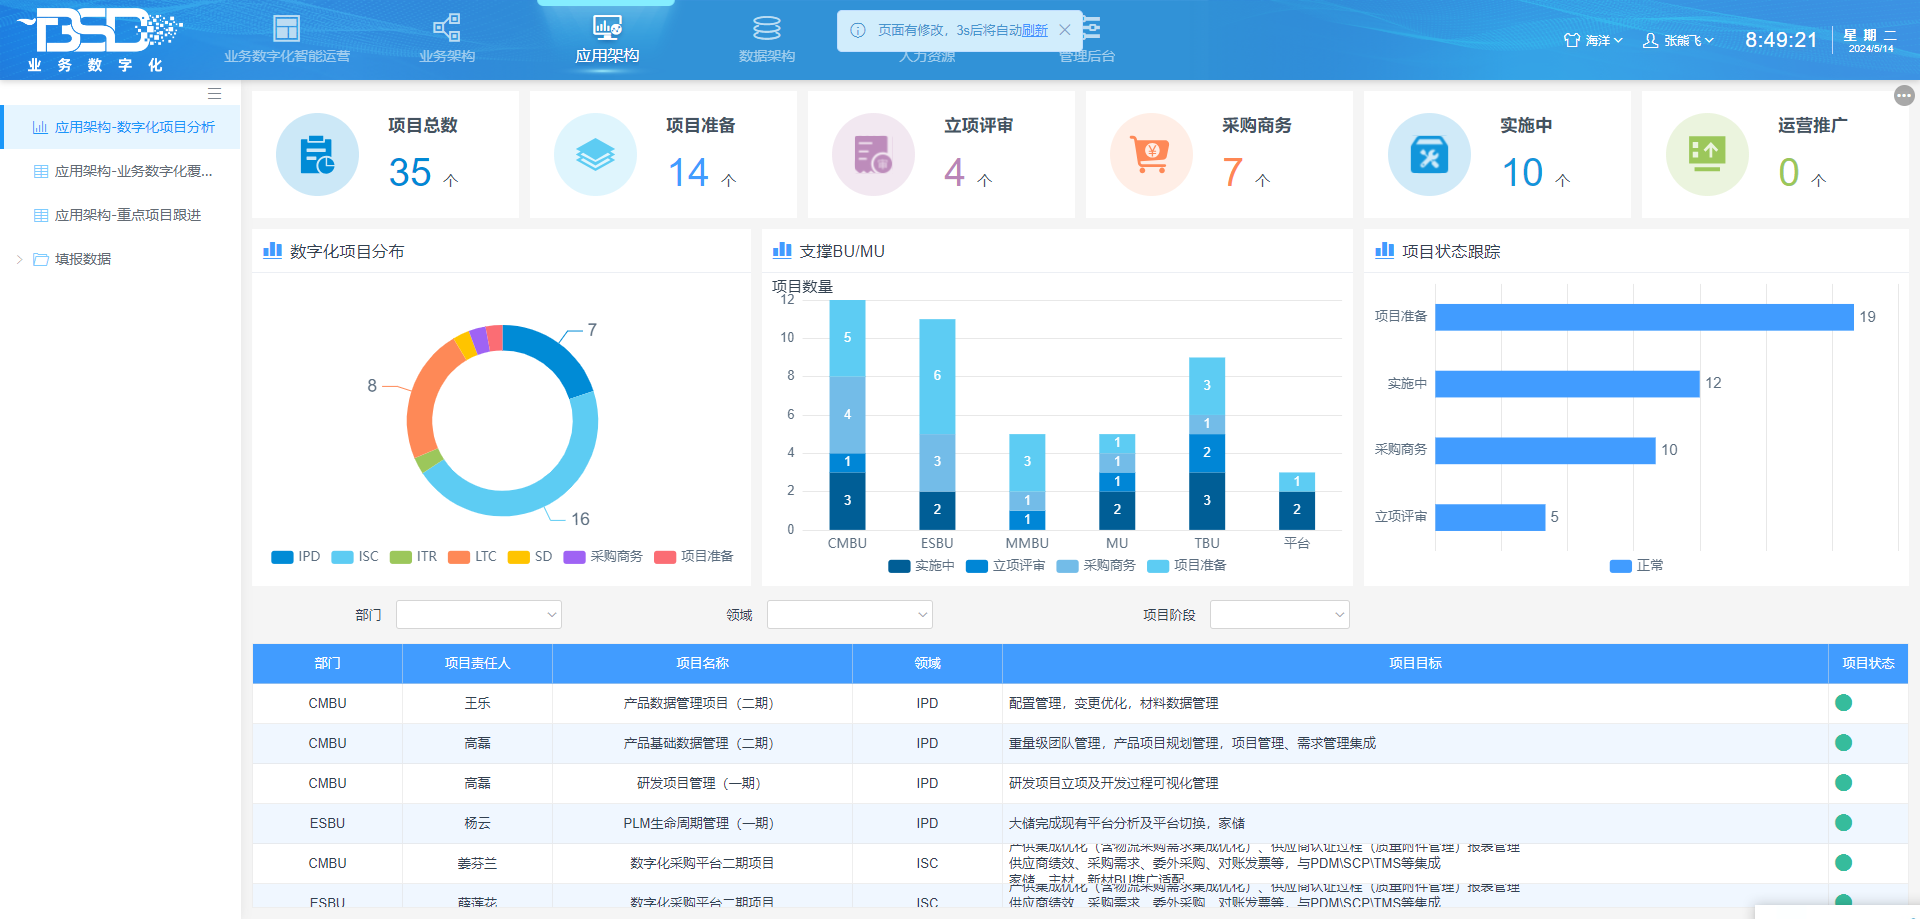Click the 项目总数 clipboard icon
The width and height of the screenshot is (1920, 919).
click(317, 154)
